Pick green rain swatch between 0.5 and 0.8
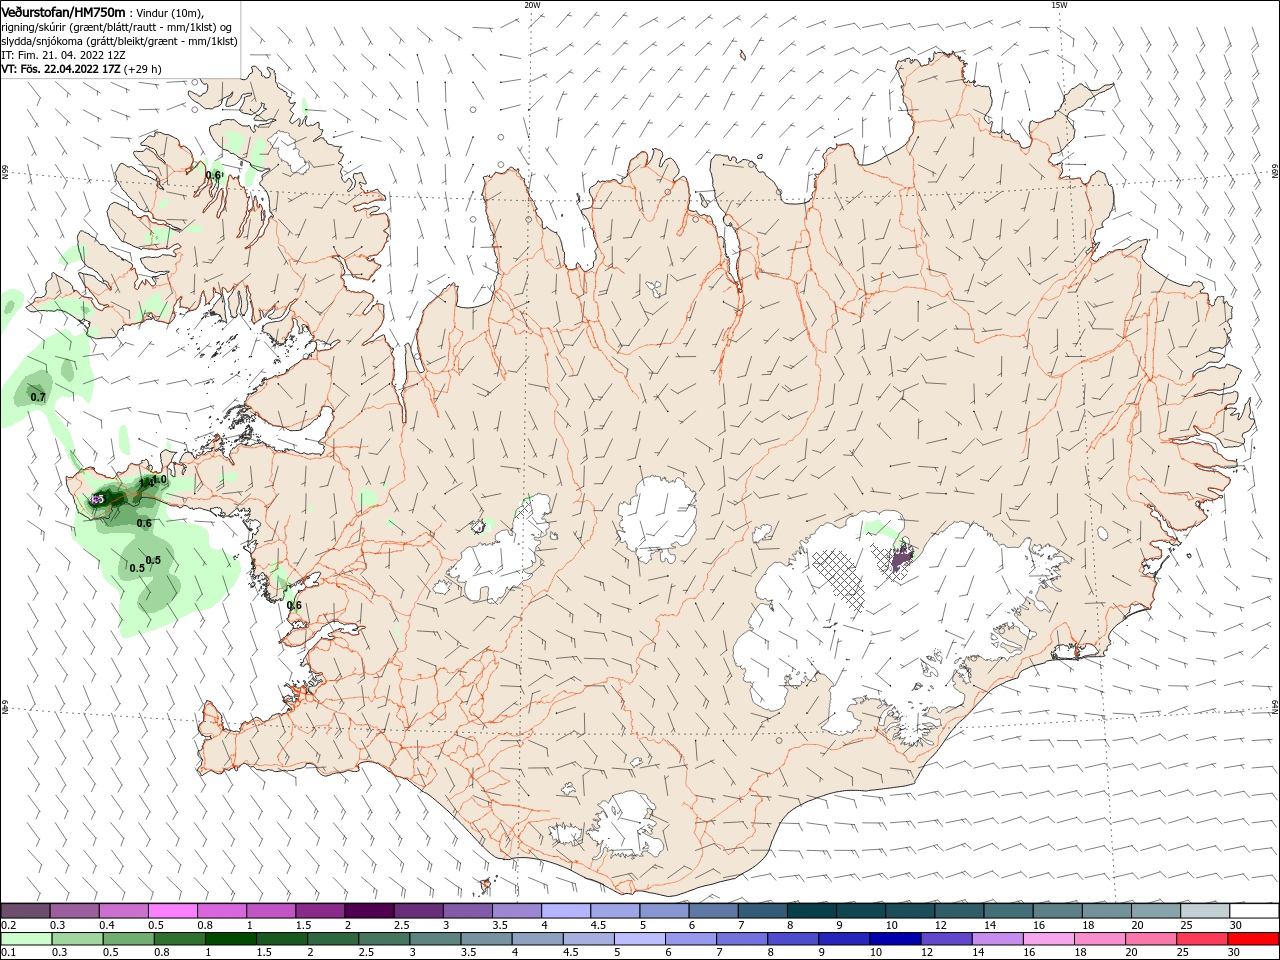Image resolution: width=1280 pixels, height=960 pixels. point(128,939)
